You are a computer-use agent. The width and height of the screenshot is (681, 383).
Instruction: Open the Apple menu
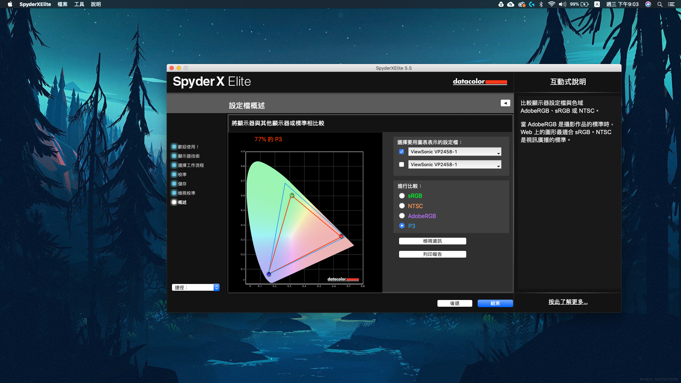pos(10,4)
